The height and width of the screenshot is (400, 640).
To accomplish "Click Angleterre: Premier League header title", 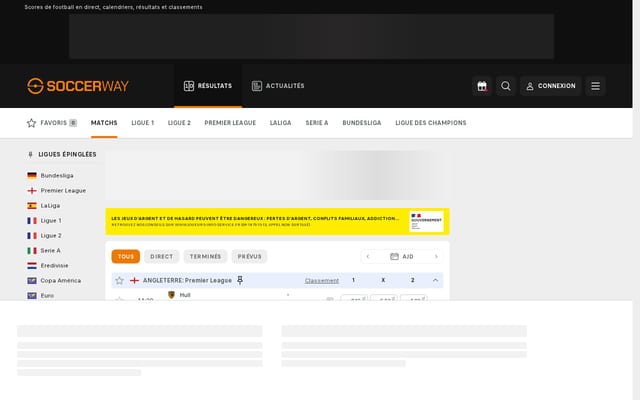I will (x=187, y=280).
